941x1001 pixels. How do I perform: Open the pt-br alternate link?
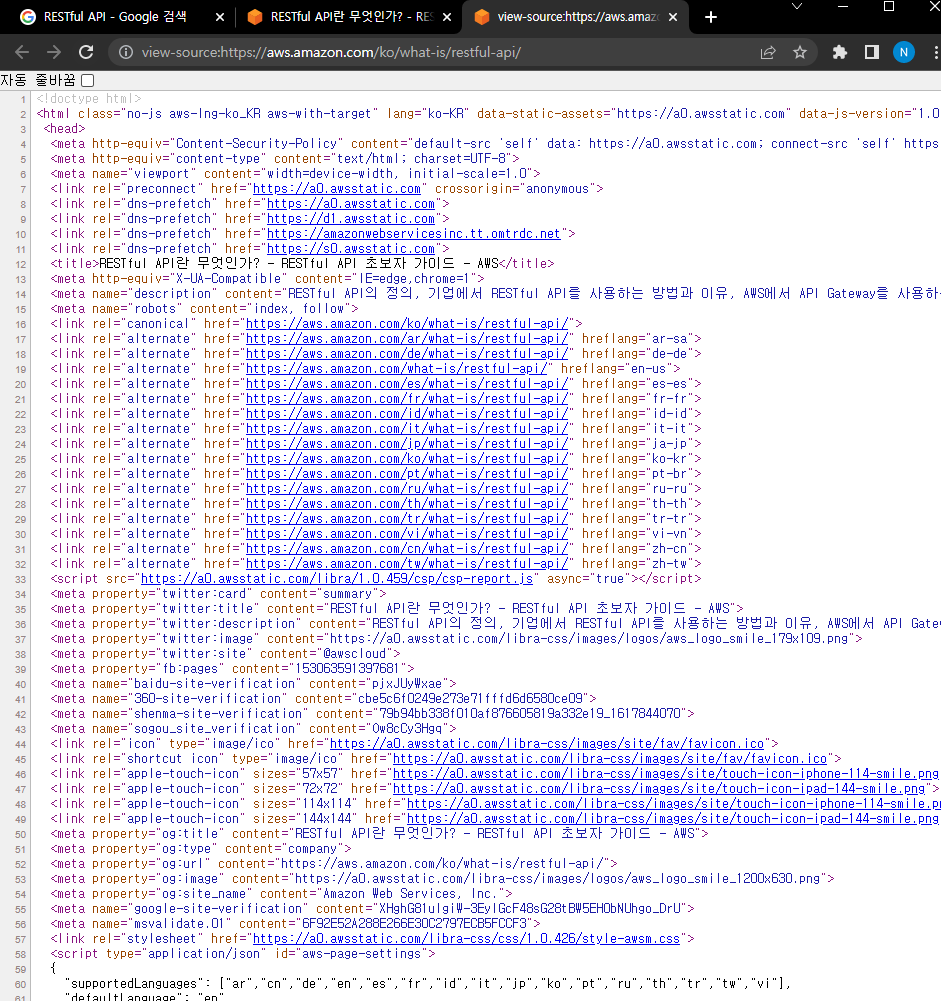407,474
